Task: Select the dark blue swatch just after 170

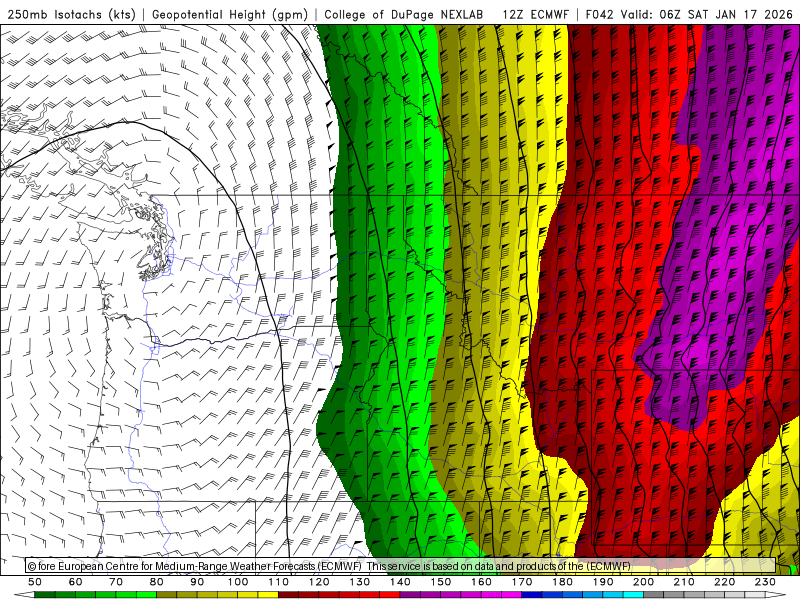Action: pos(532,594)
